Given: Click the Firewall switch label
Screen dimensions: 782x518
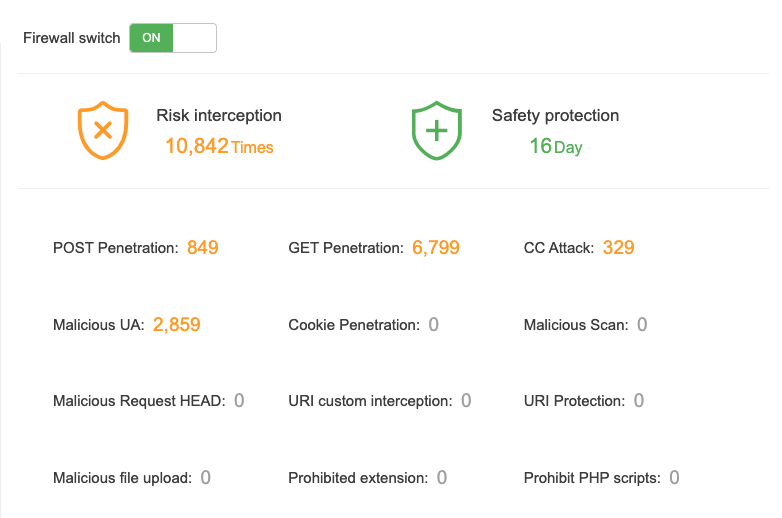Looking at the screenshot, I should click(71, 38).
